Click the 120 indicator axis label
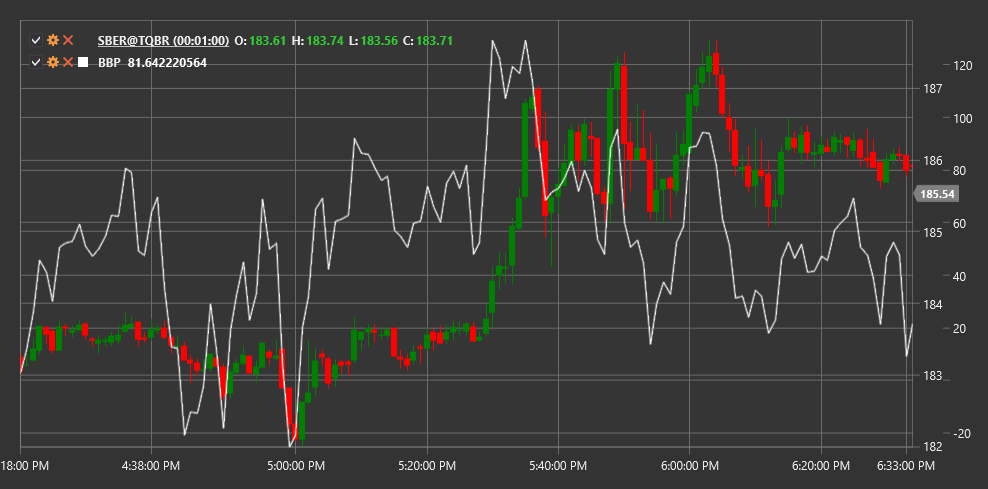 (961, 65)
